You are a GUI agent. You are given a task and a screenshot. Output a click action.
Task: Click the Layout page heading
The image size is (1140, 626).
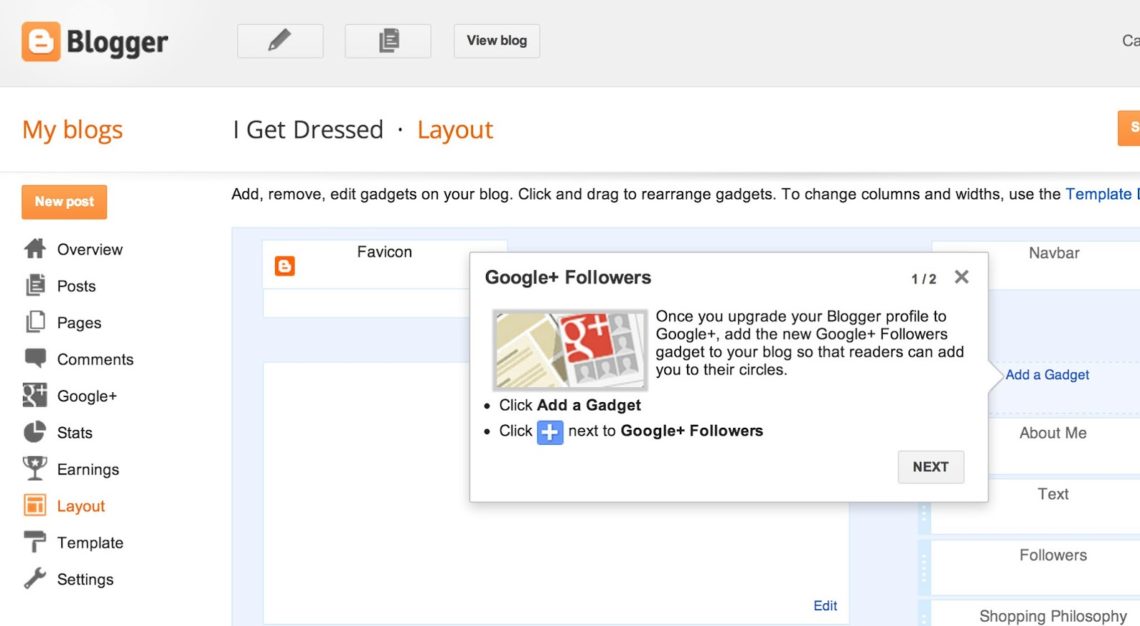point(455,129)
